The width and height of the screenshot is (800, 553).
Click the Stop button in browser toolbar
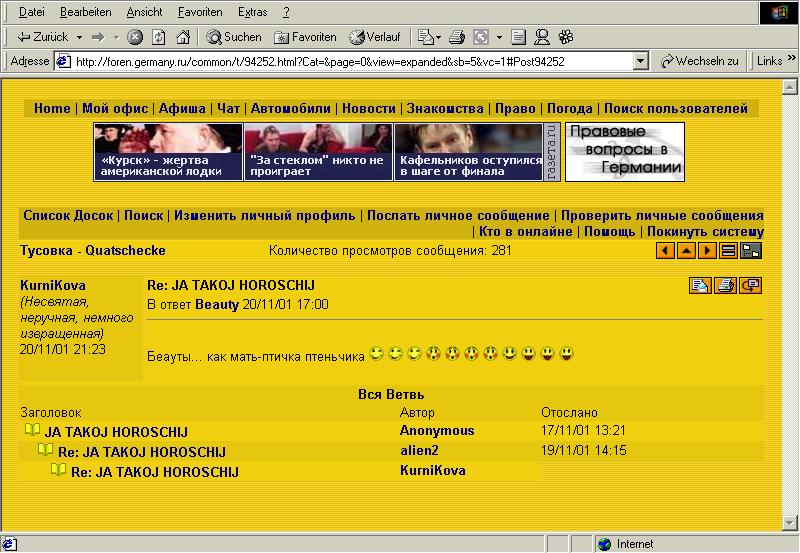pos(135,37)
